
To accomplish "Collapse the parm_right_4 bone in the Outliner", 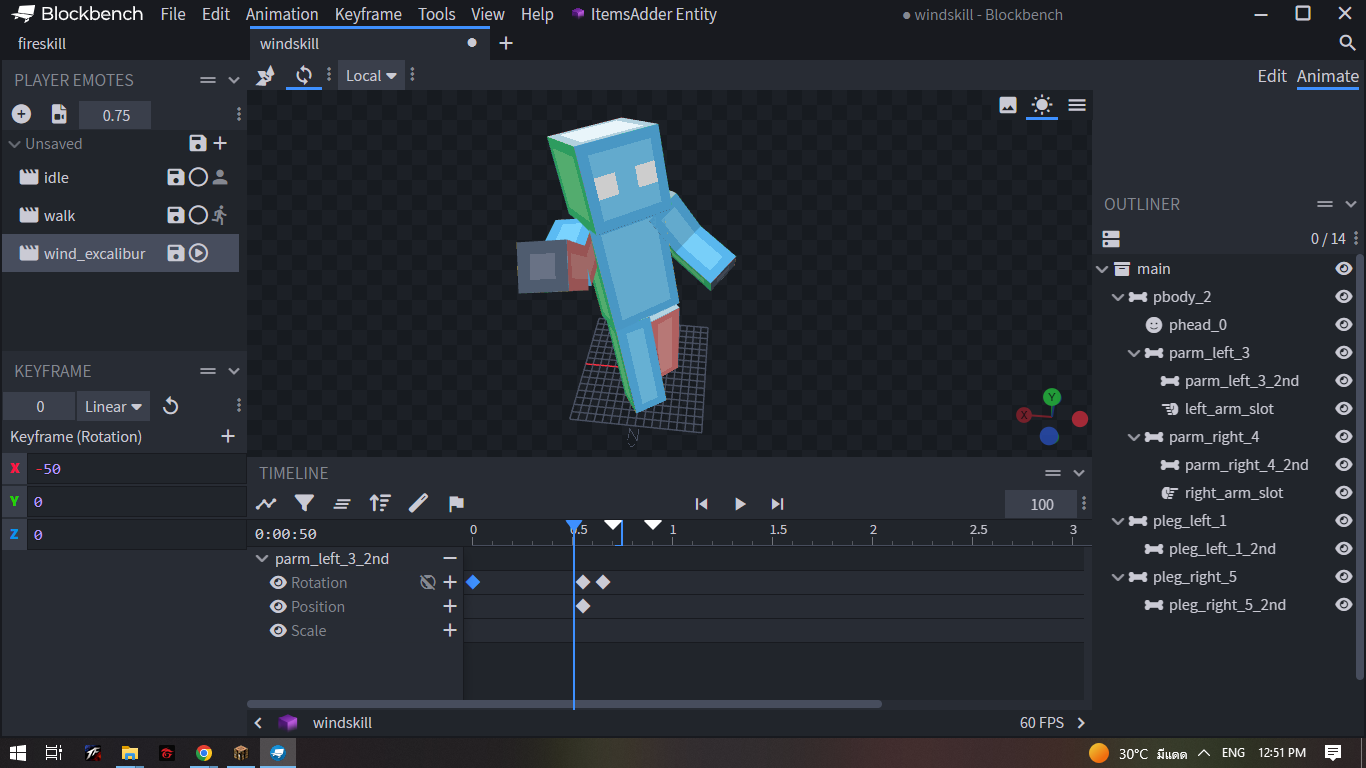I will pos(1133,436).
